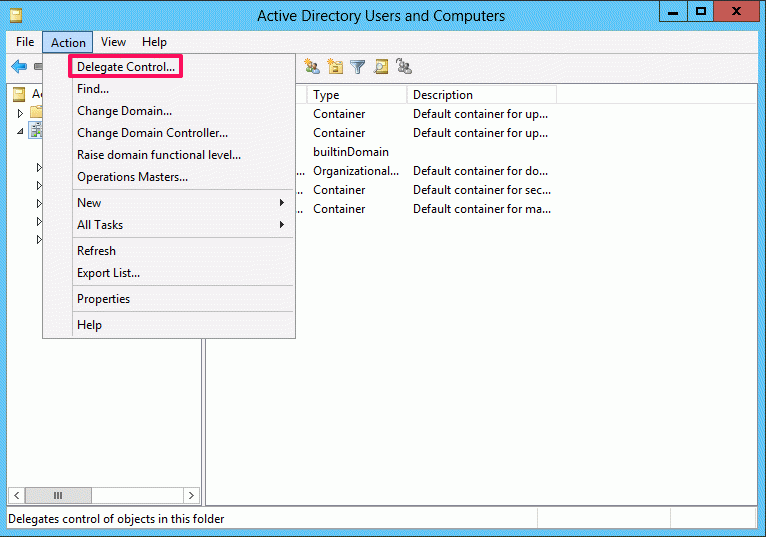Click Container type beside 'ma...' description

coord(339,209)
